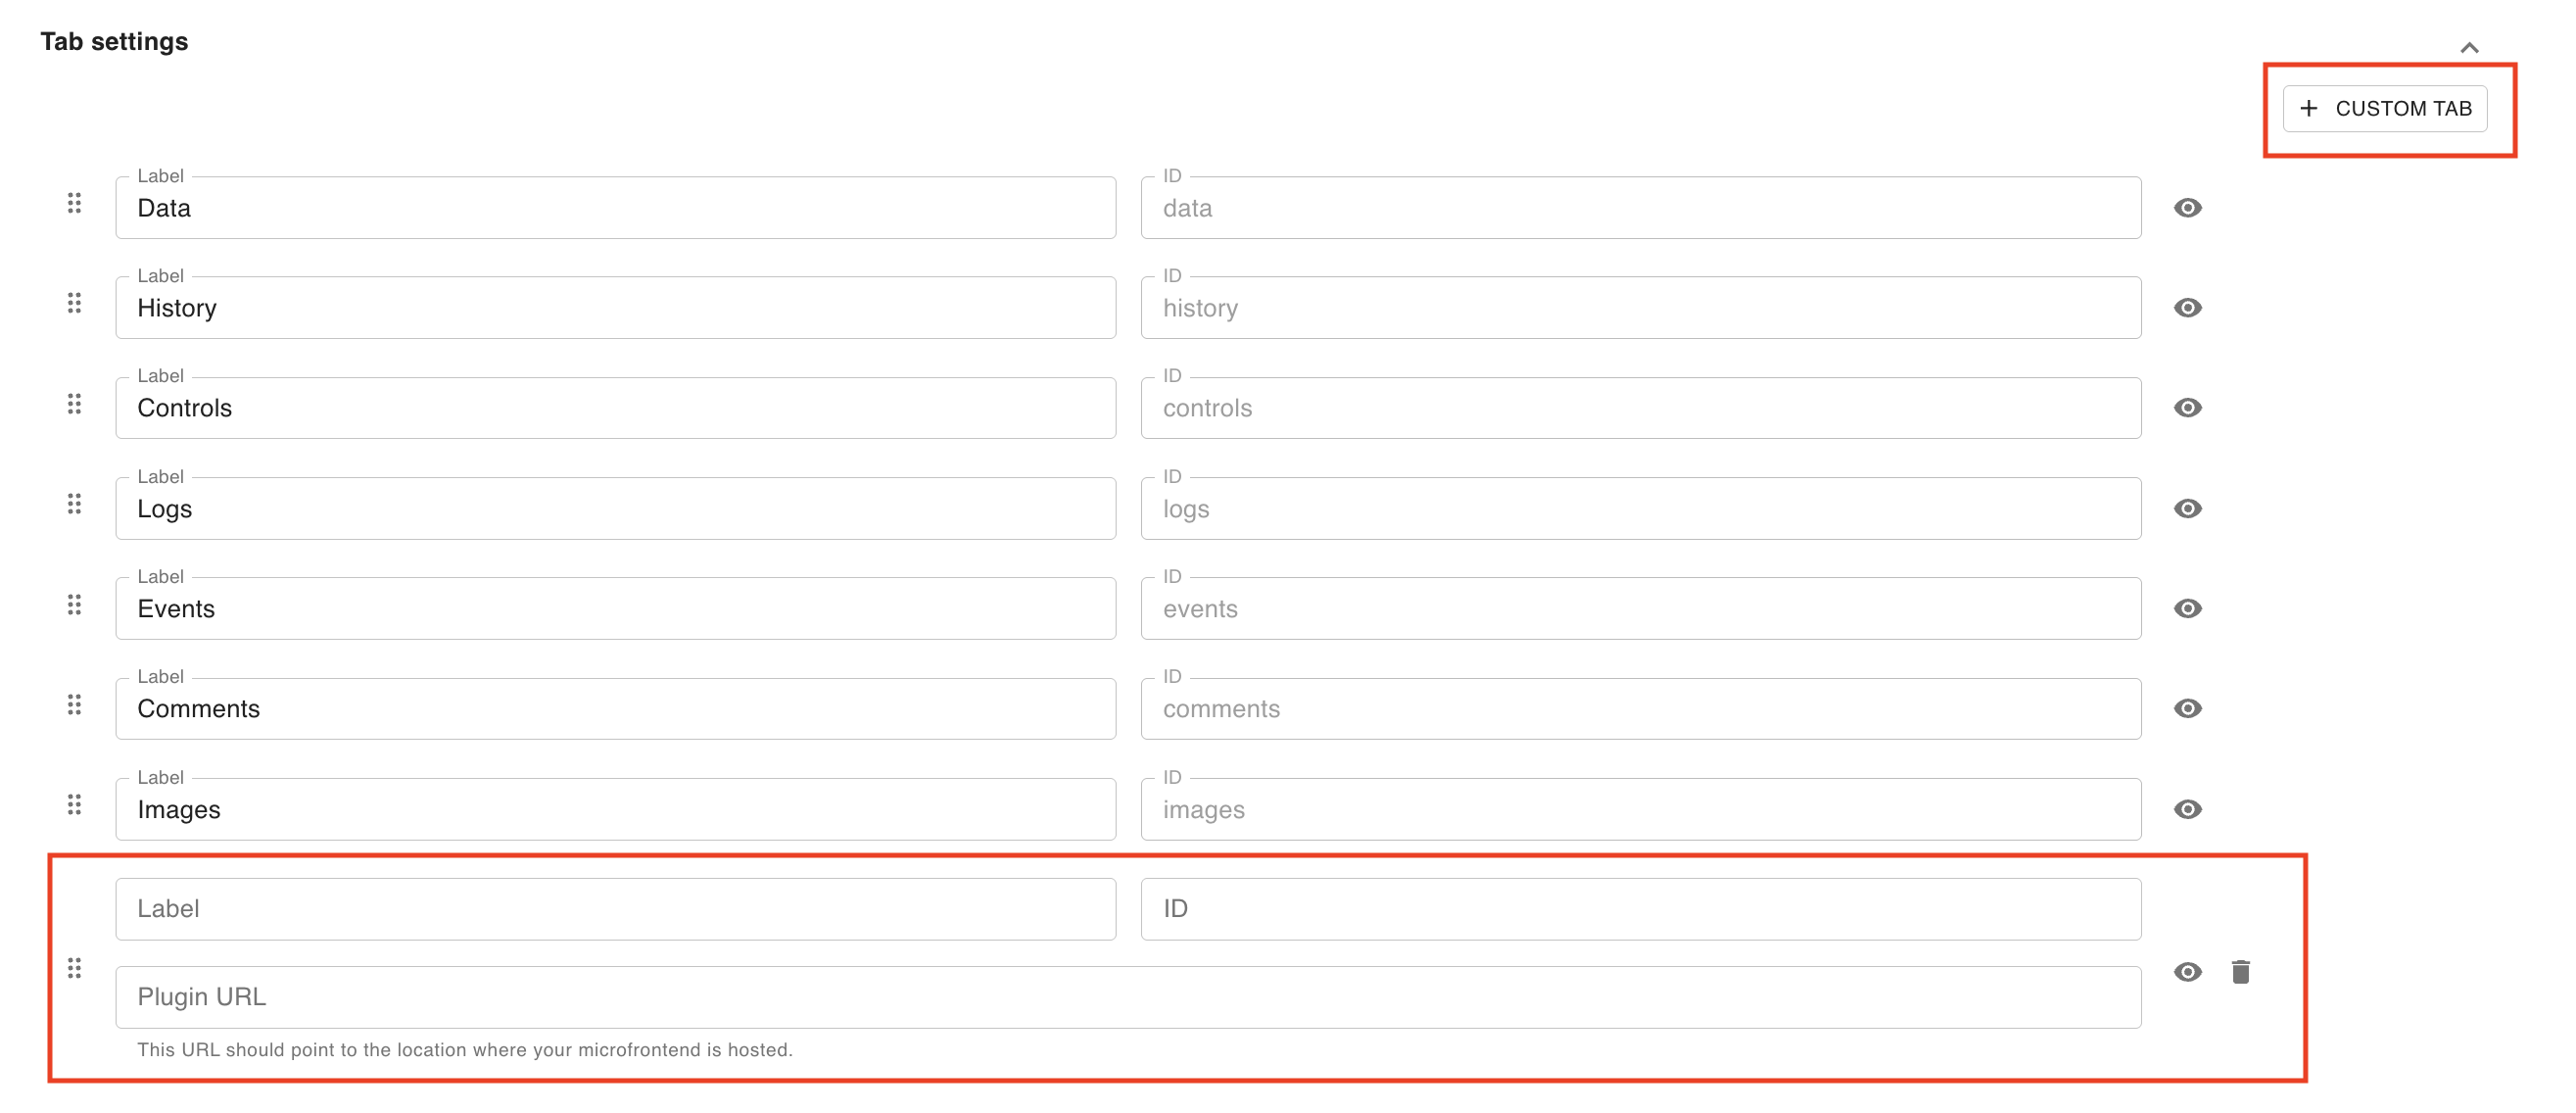
Task: Click the empty custom tab ID field
Action: coord(1640,909)
